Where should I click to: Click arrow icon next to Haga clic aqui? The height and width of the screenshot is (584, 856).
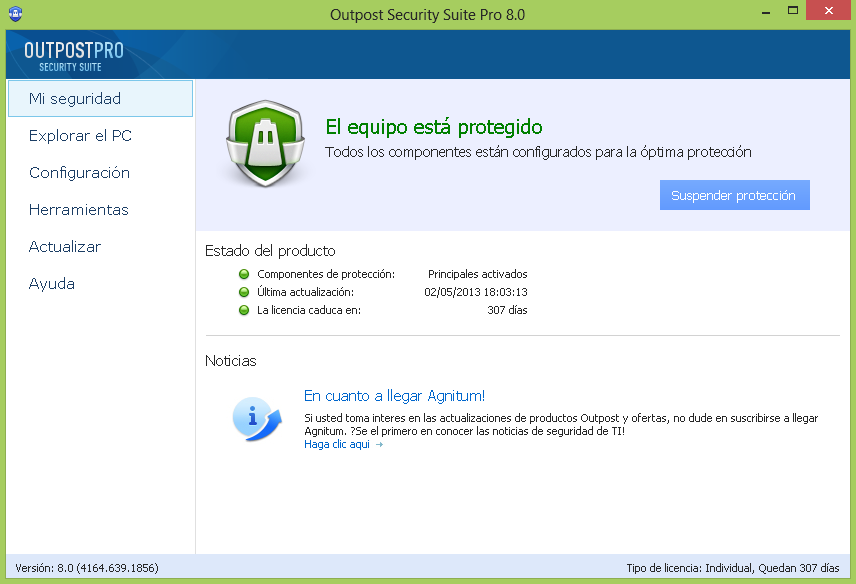(379, 445)
